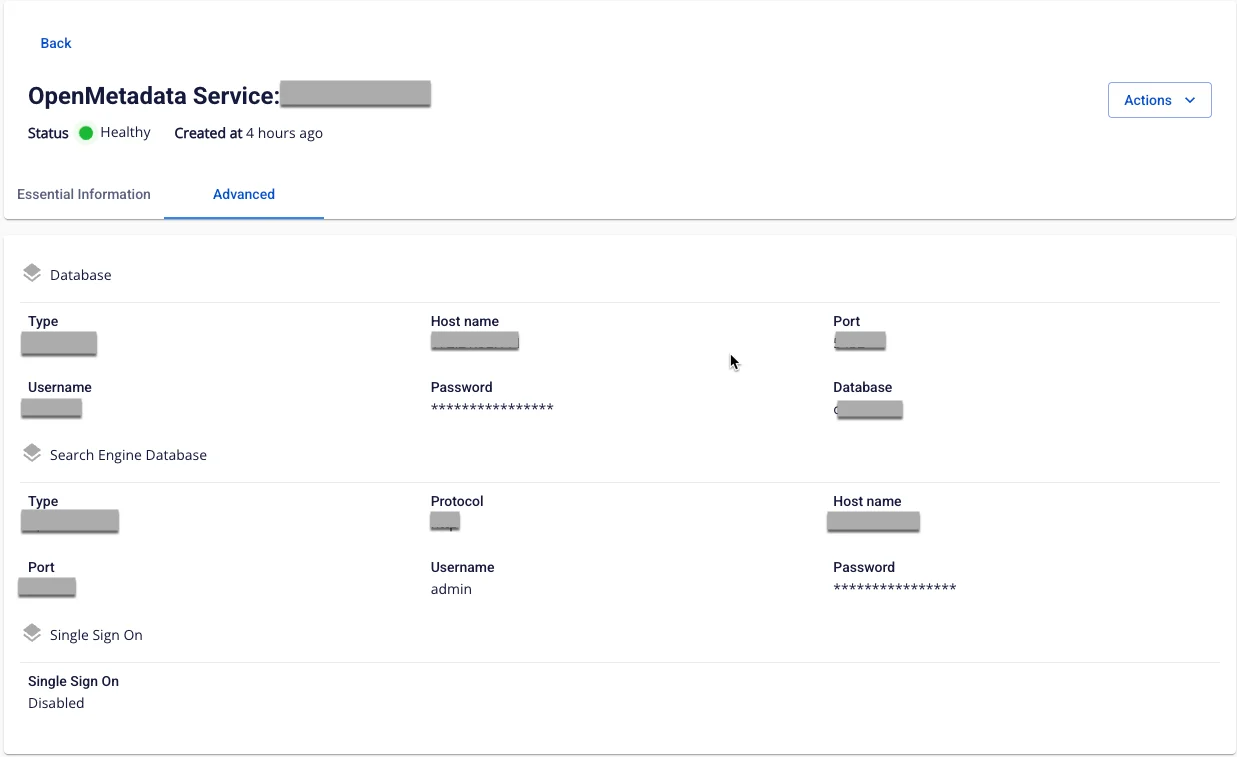The height and width of the screenshot is (757, 1237).
Task: Switch to the Essential Information tab
Action: [x=84, y=194]
